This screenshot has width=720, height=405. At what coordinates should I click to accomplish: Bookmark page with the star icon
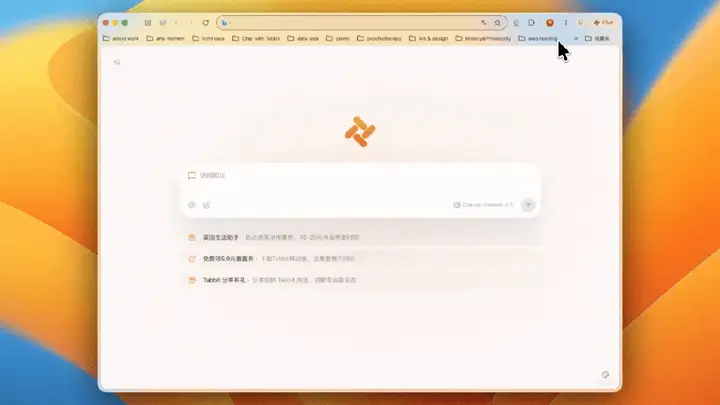[497, 22]
